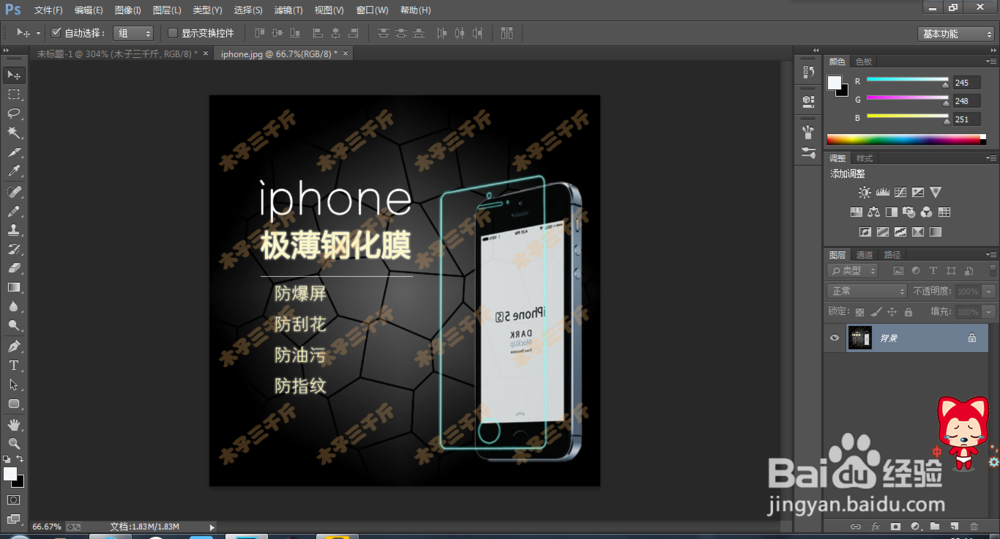1000x539 pixels.
Task: Select the Eyedropper tool
Action: 13,171
